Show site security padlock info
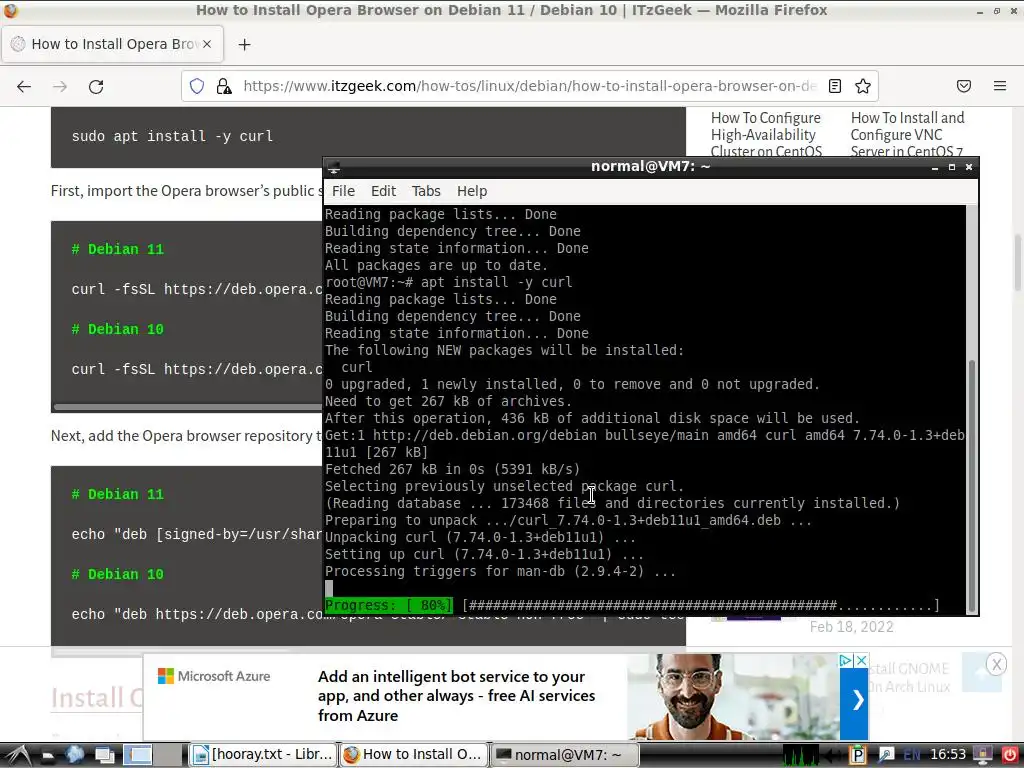 [224, 86]
